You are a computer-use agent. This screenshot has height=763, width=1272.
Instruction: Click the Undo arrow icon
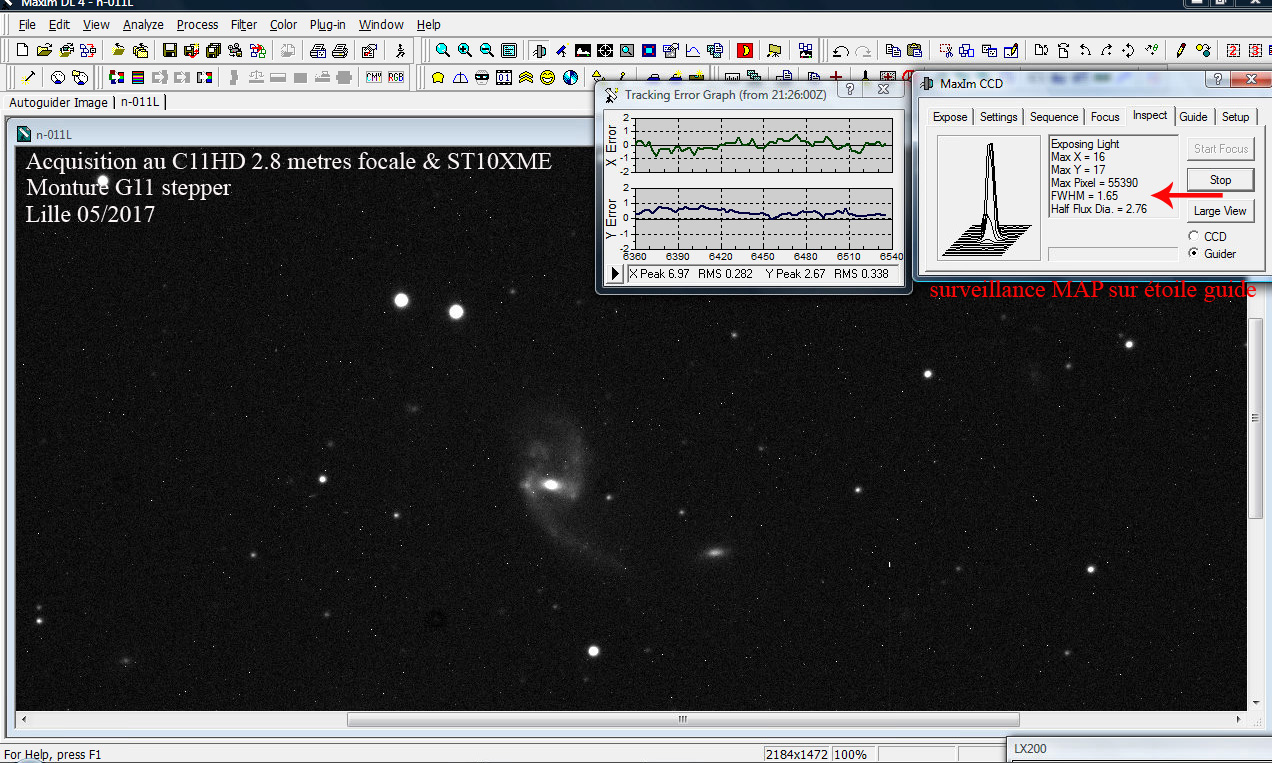point(841,51)
